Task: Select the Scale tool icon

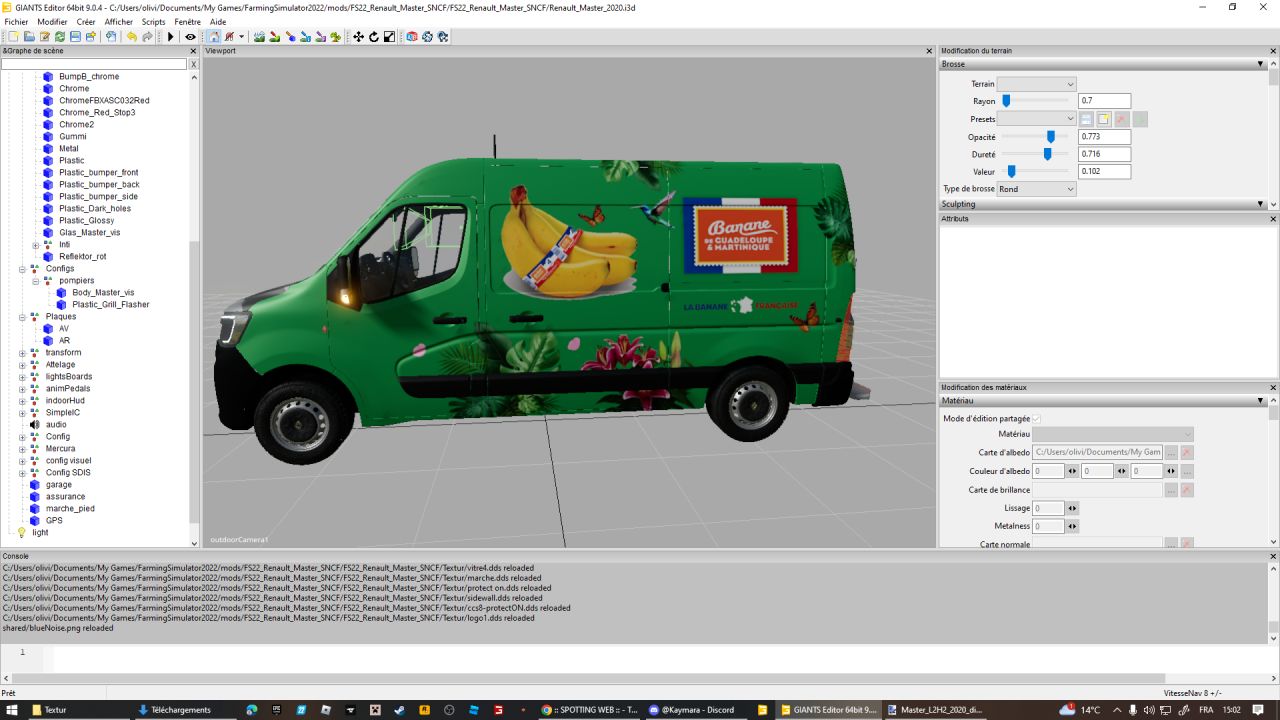Action: 389,37
